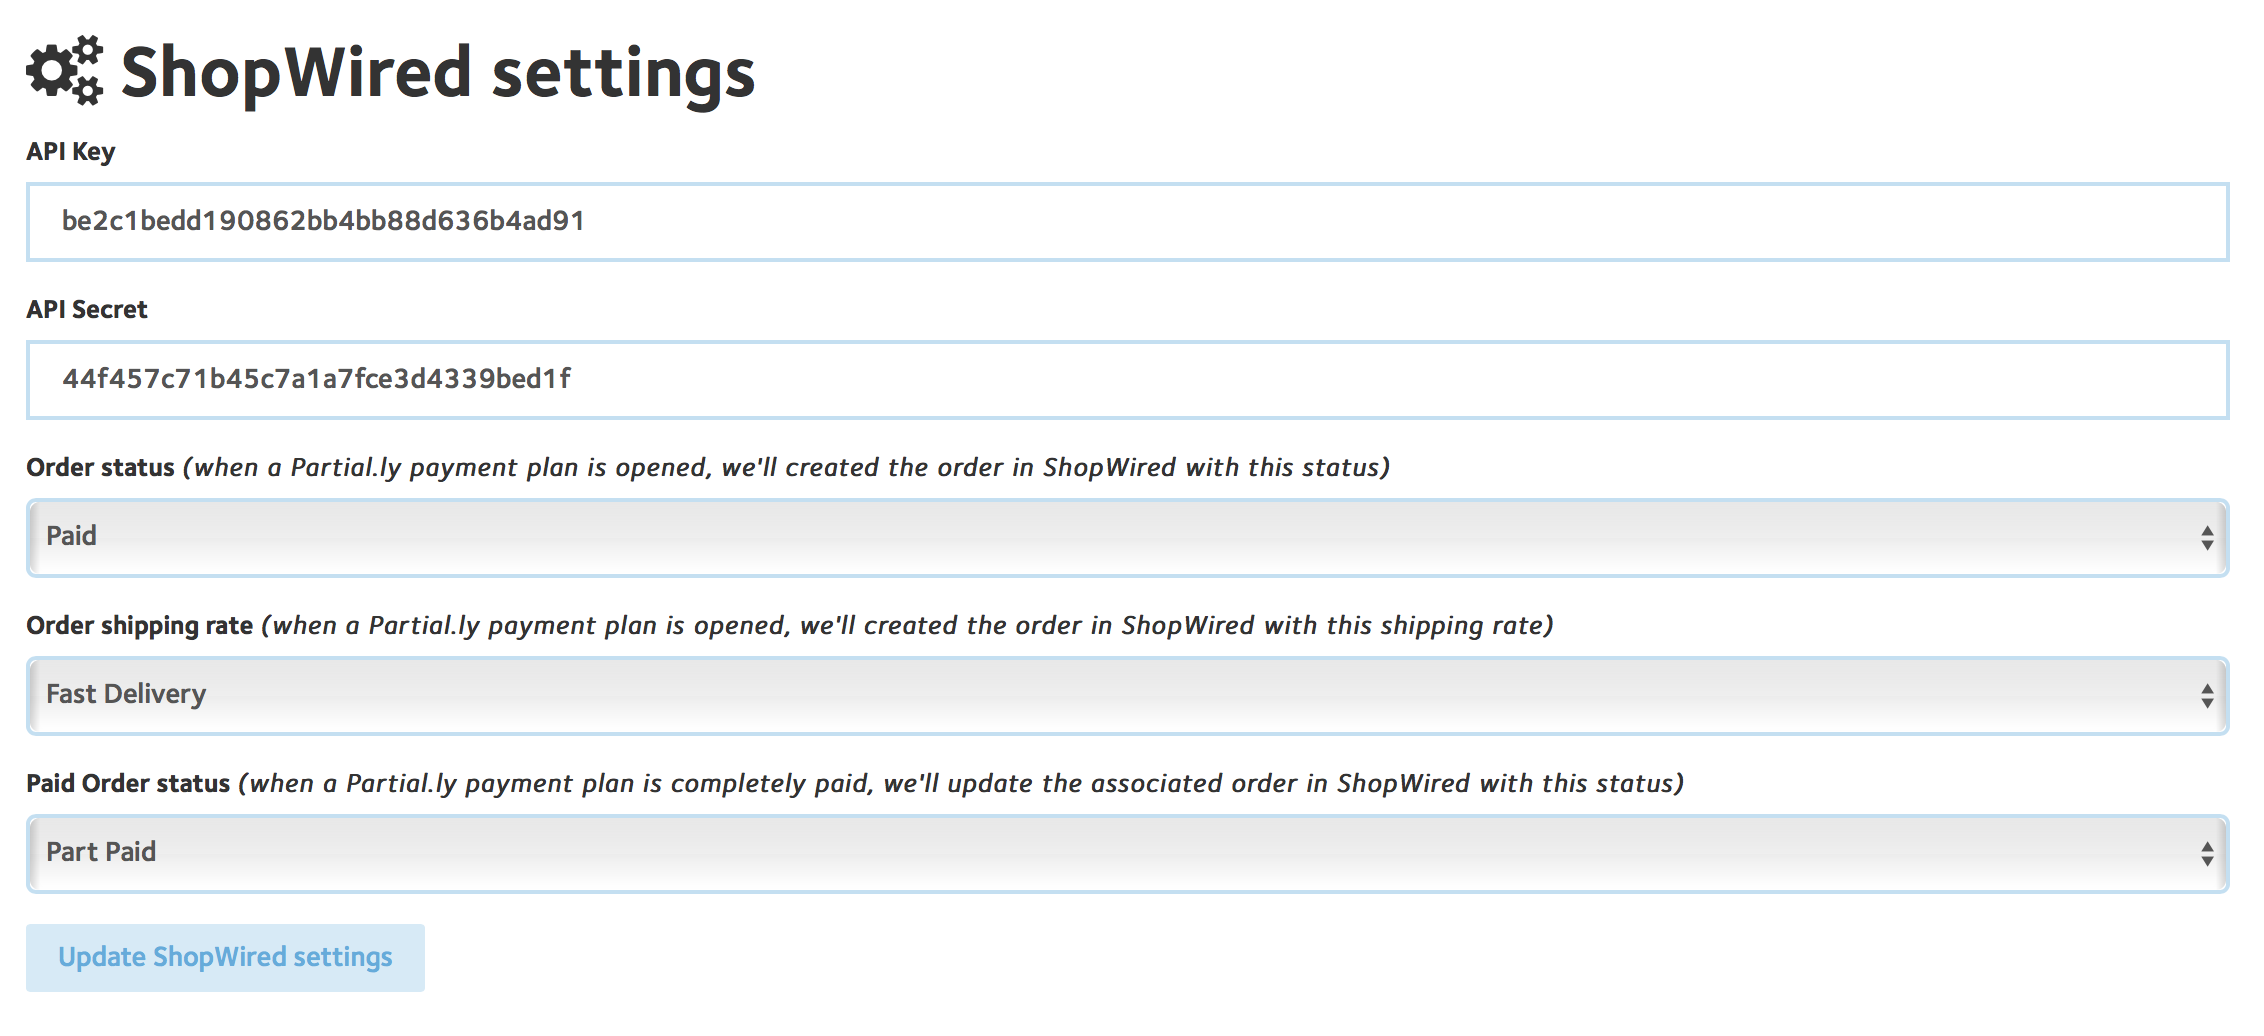Screen dimensions: 2264x1036
Task: Click the API Secret value text 44f457c7…
Action: (316, 379)
